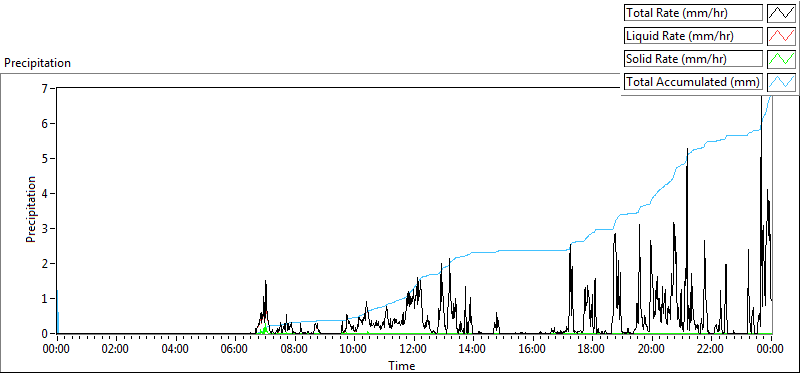Click the Precipitation graph caption above the plot
This screenshot has width=800, height=373.
(37, 63)
